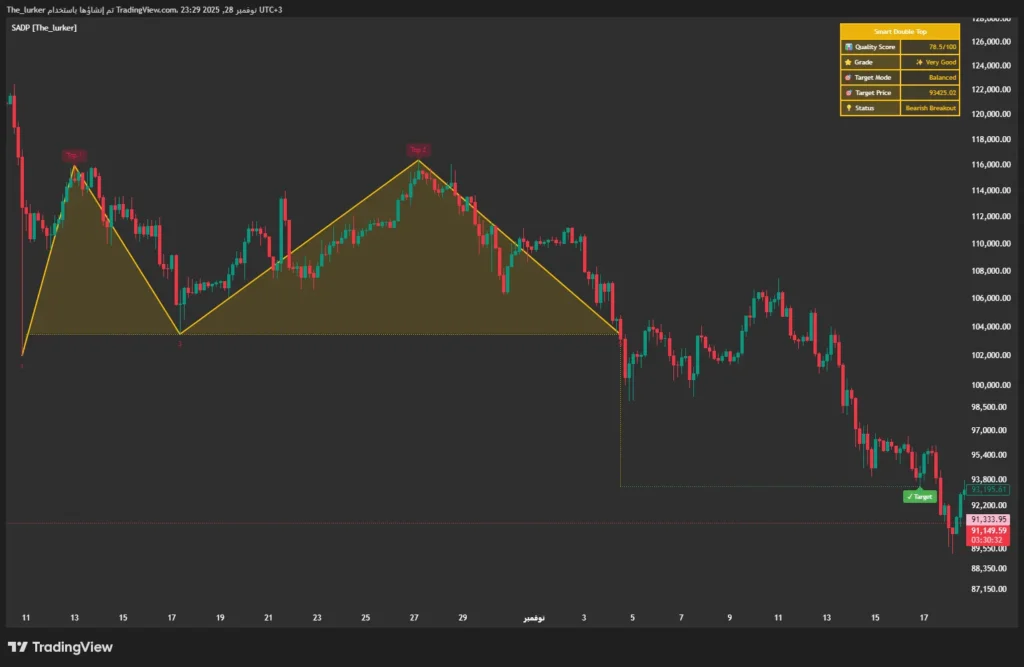The height and width of the screenshot is (667, 1024).
Task: Click the star icon beside Grade
Action: coord(848,62)
